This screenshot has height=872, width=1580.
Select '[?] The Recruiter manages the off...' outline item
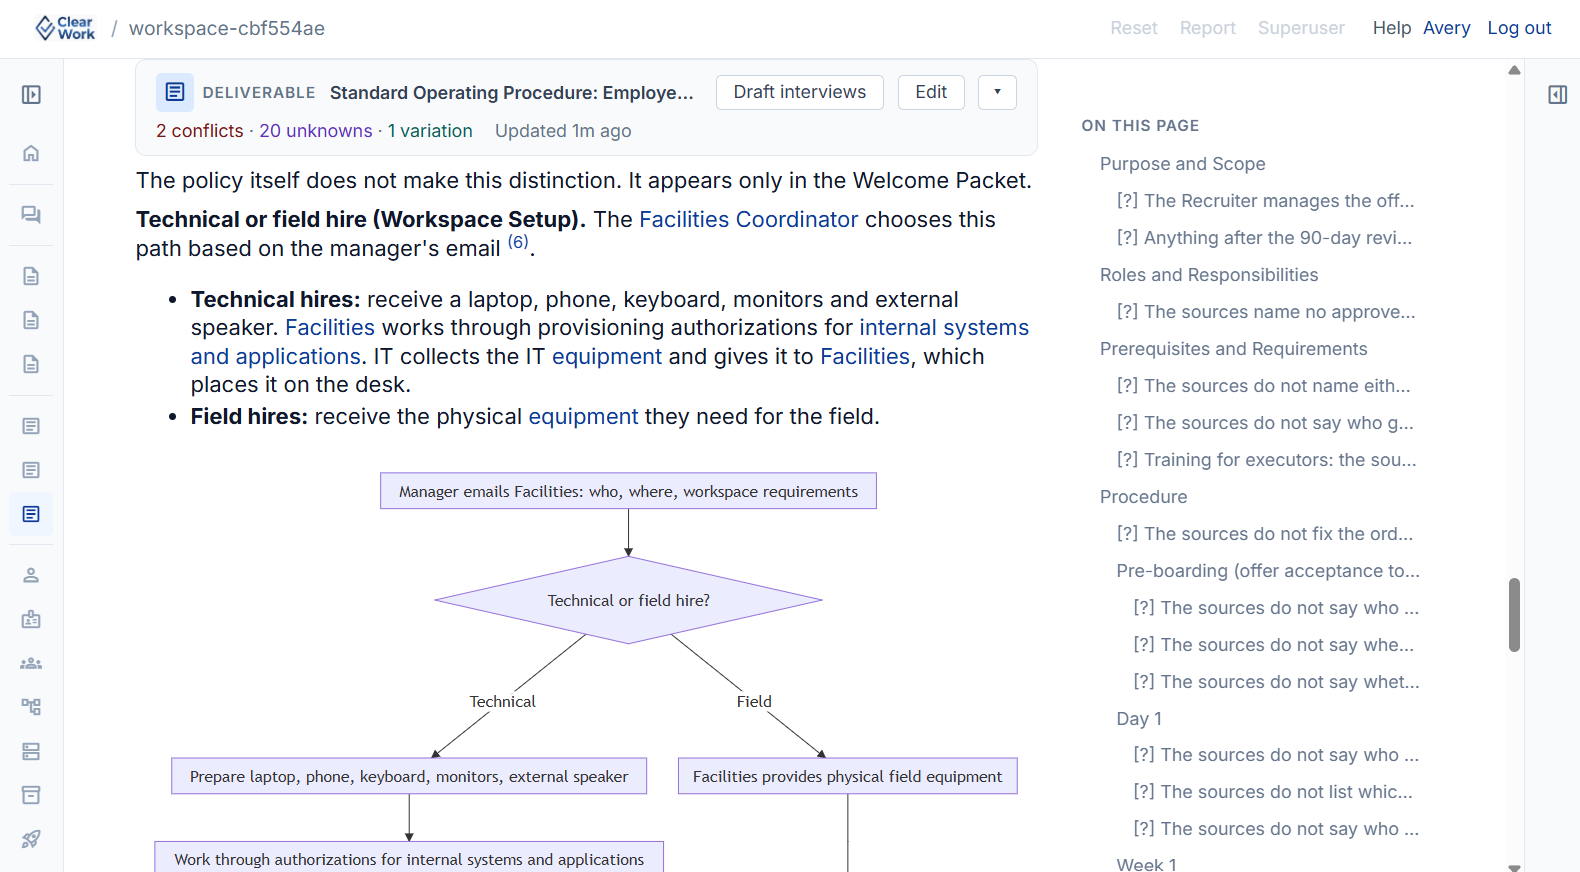pos(1266,201)
